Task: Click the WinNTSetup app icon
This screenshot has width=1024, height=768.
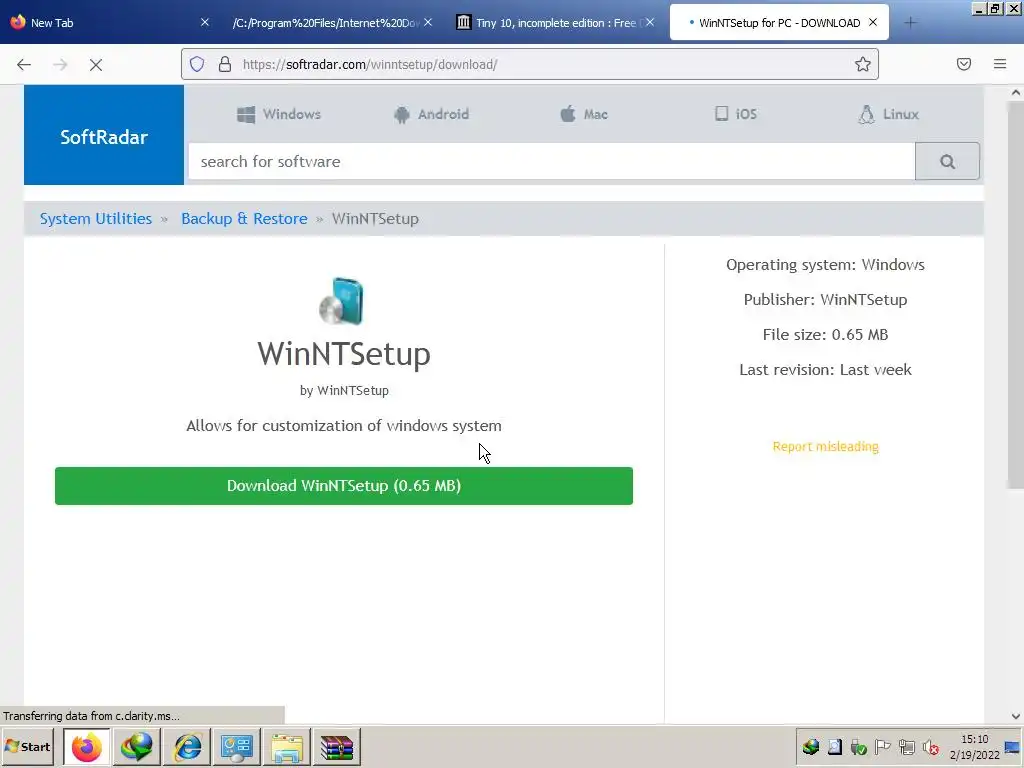Action: 342,301
